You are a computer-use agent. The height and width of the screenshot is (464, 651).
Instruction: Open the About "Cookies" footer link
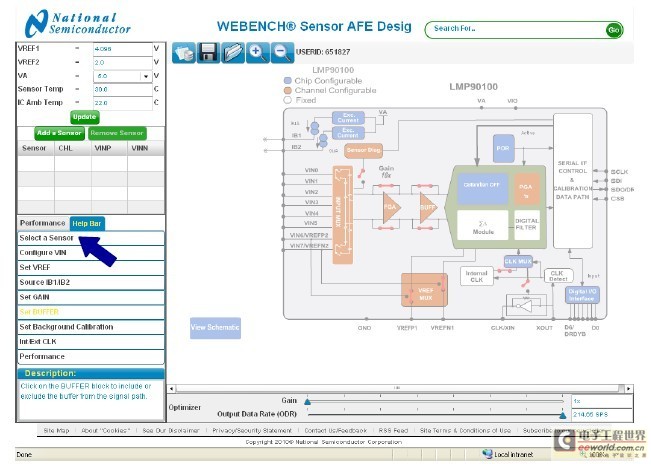[106, 431]
